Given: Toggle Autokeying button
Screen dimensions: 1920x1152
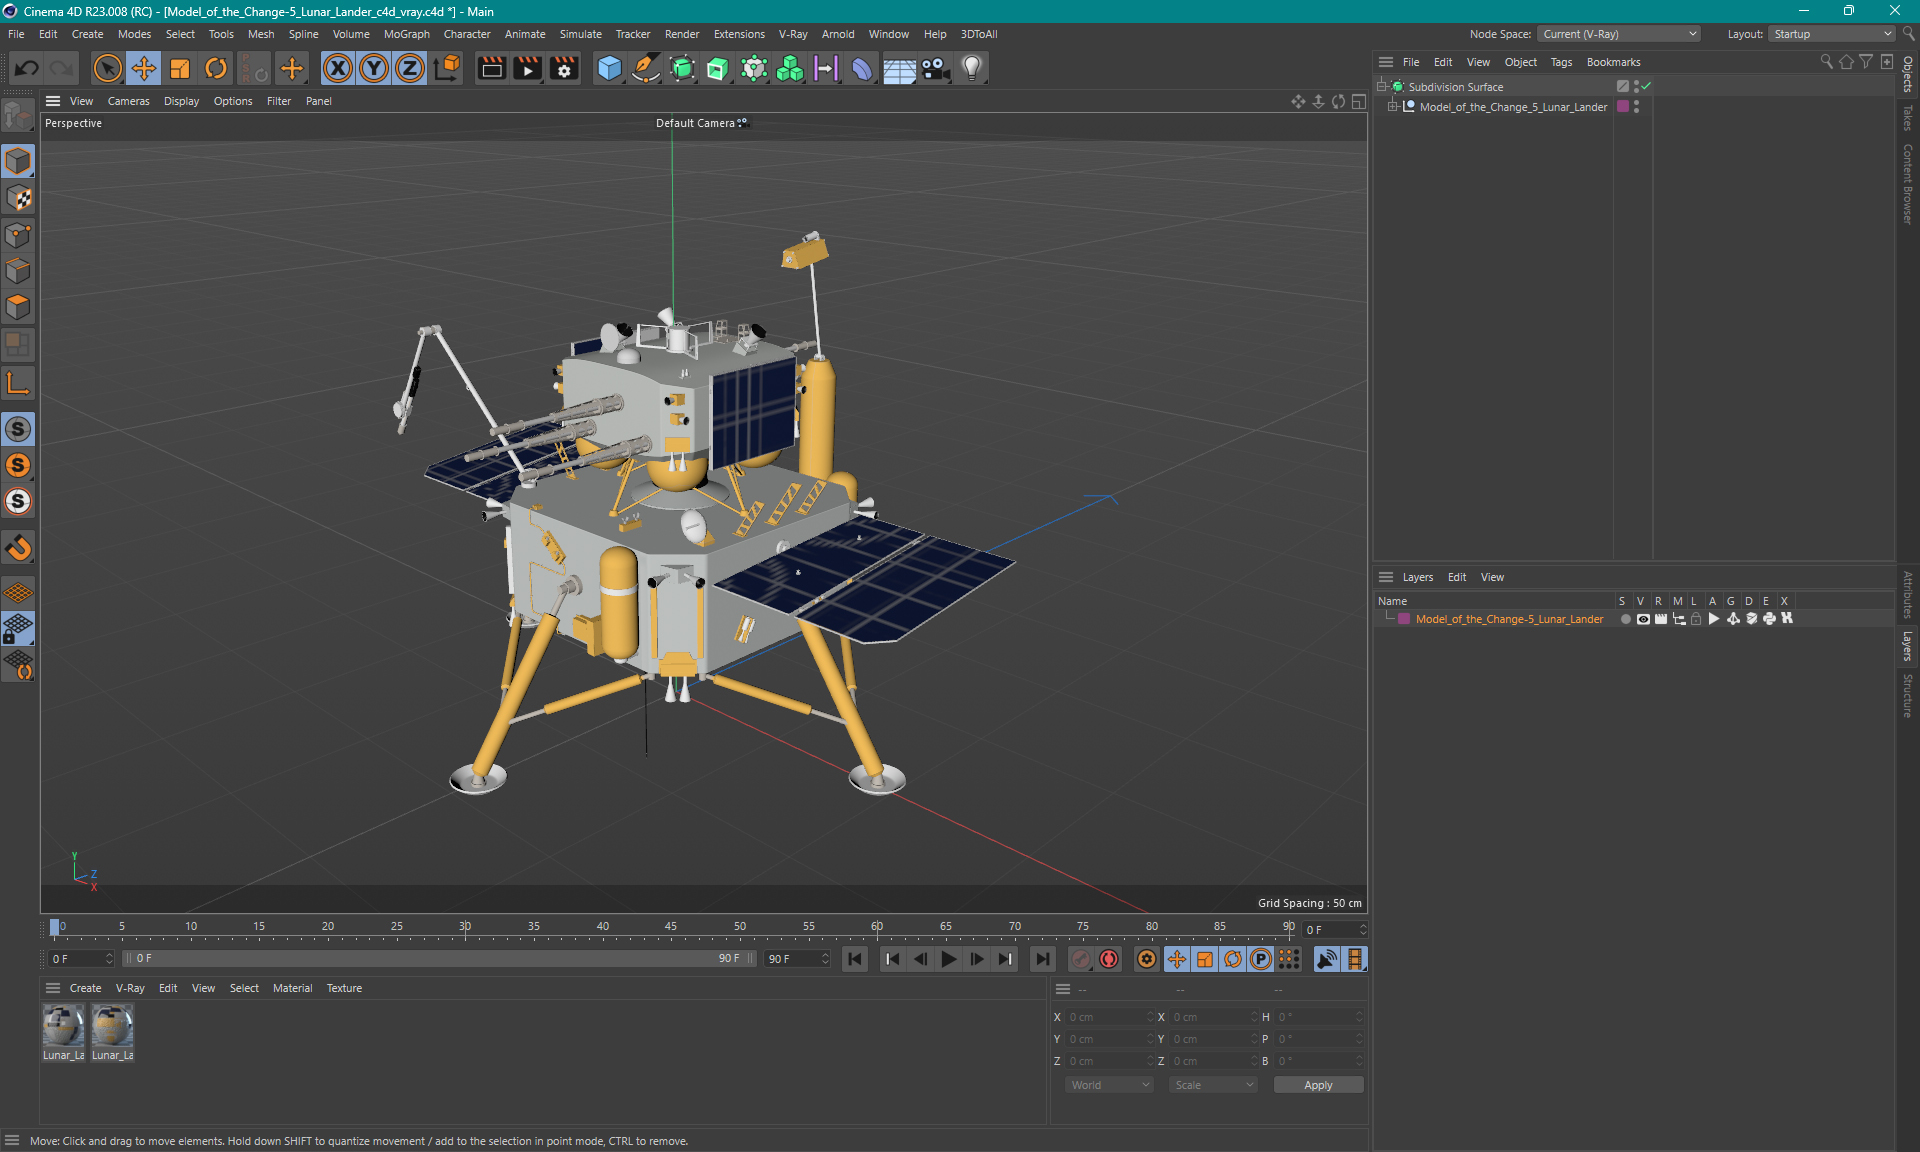Looking at the screenshot, I should (1109, 959).
